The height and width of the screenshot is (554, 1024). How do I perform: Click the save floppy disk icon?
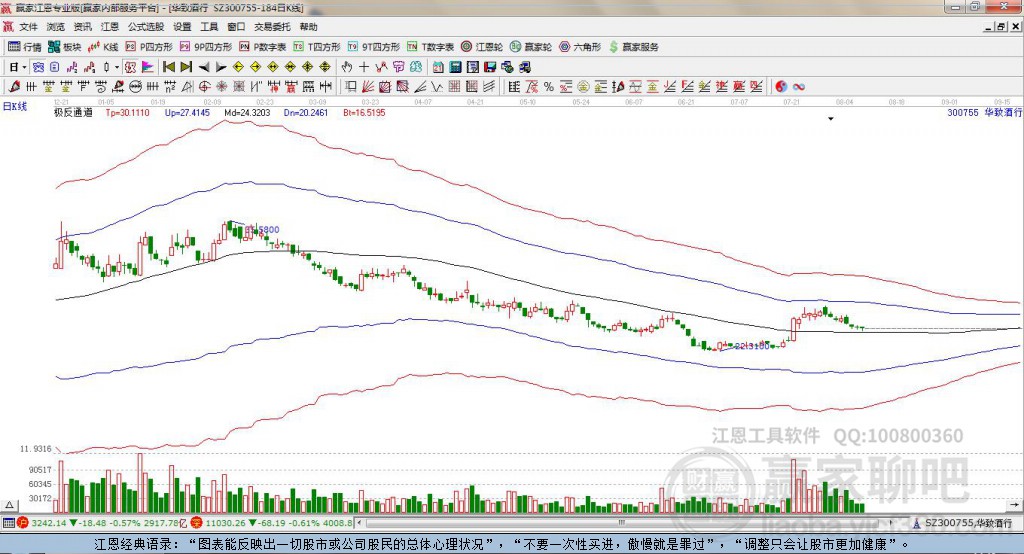(490, 67)
